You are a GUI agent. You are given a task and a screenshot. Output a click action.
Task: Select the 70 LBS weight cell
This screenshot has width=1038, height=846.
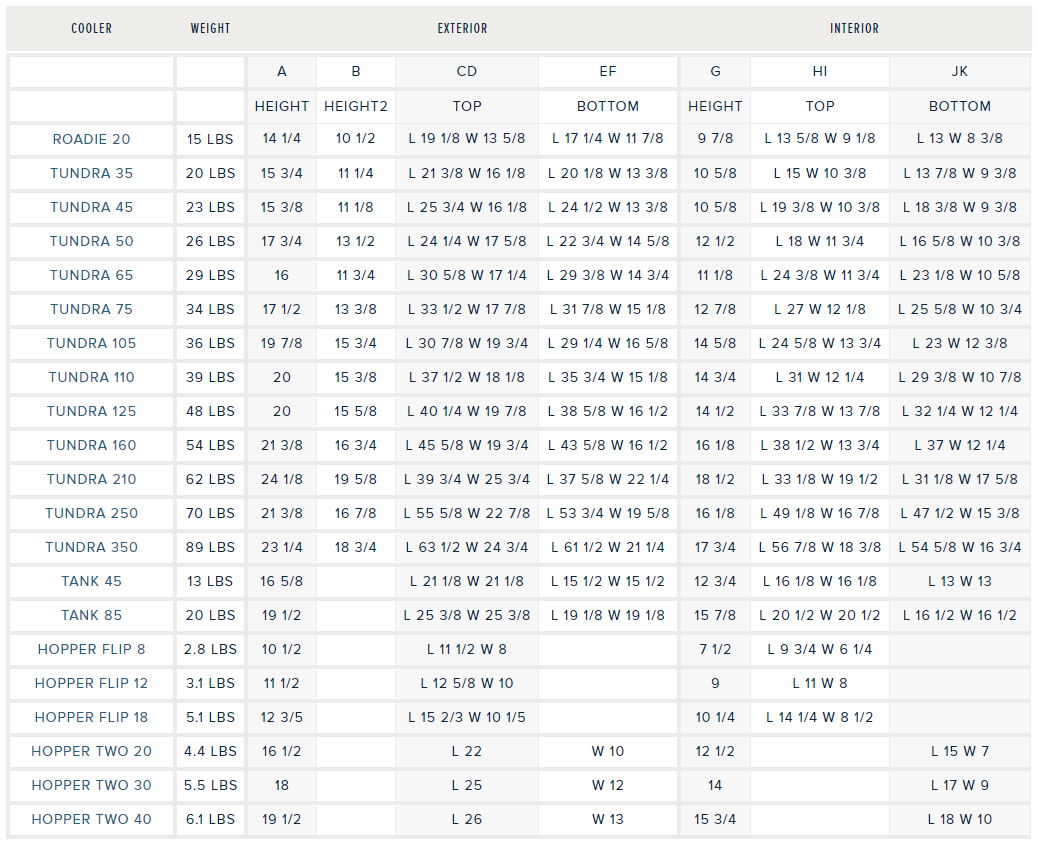click(211, 513)
